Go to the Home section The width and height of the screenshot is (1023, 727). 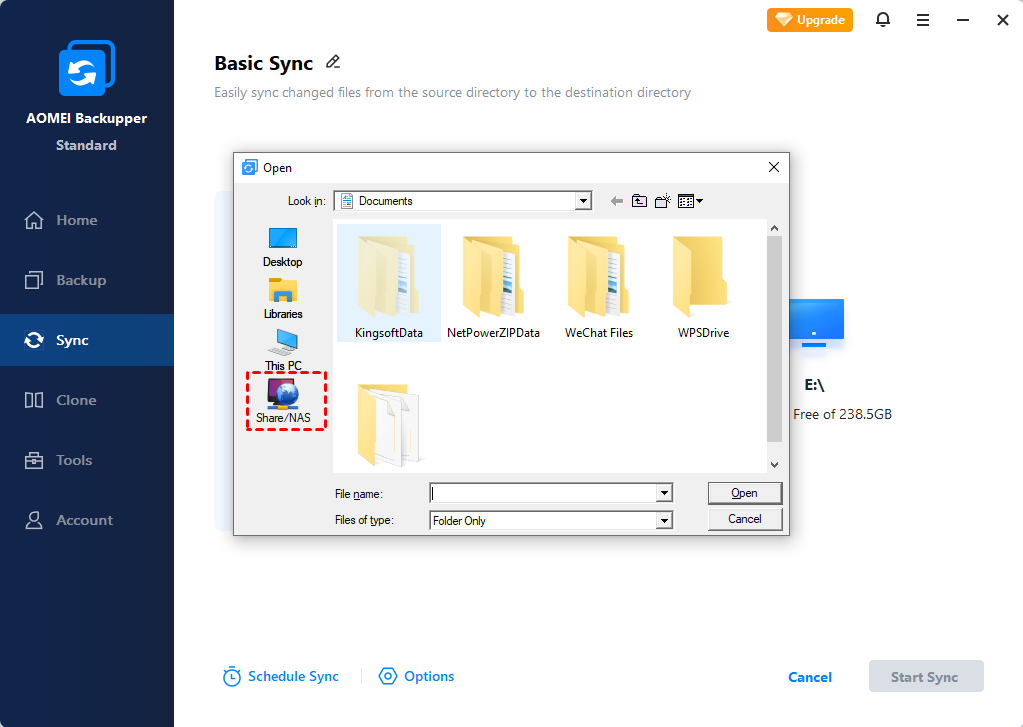[x=87, y=221]
